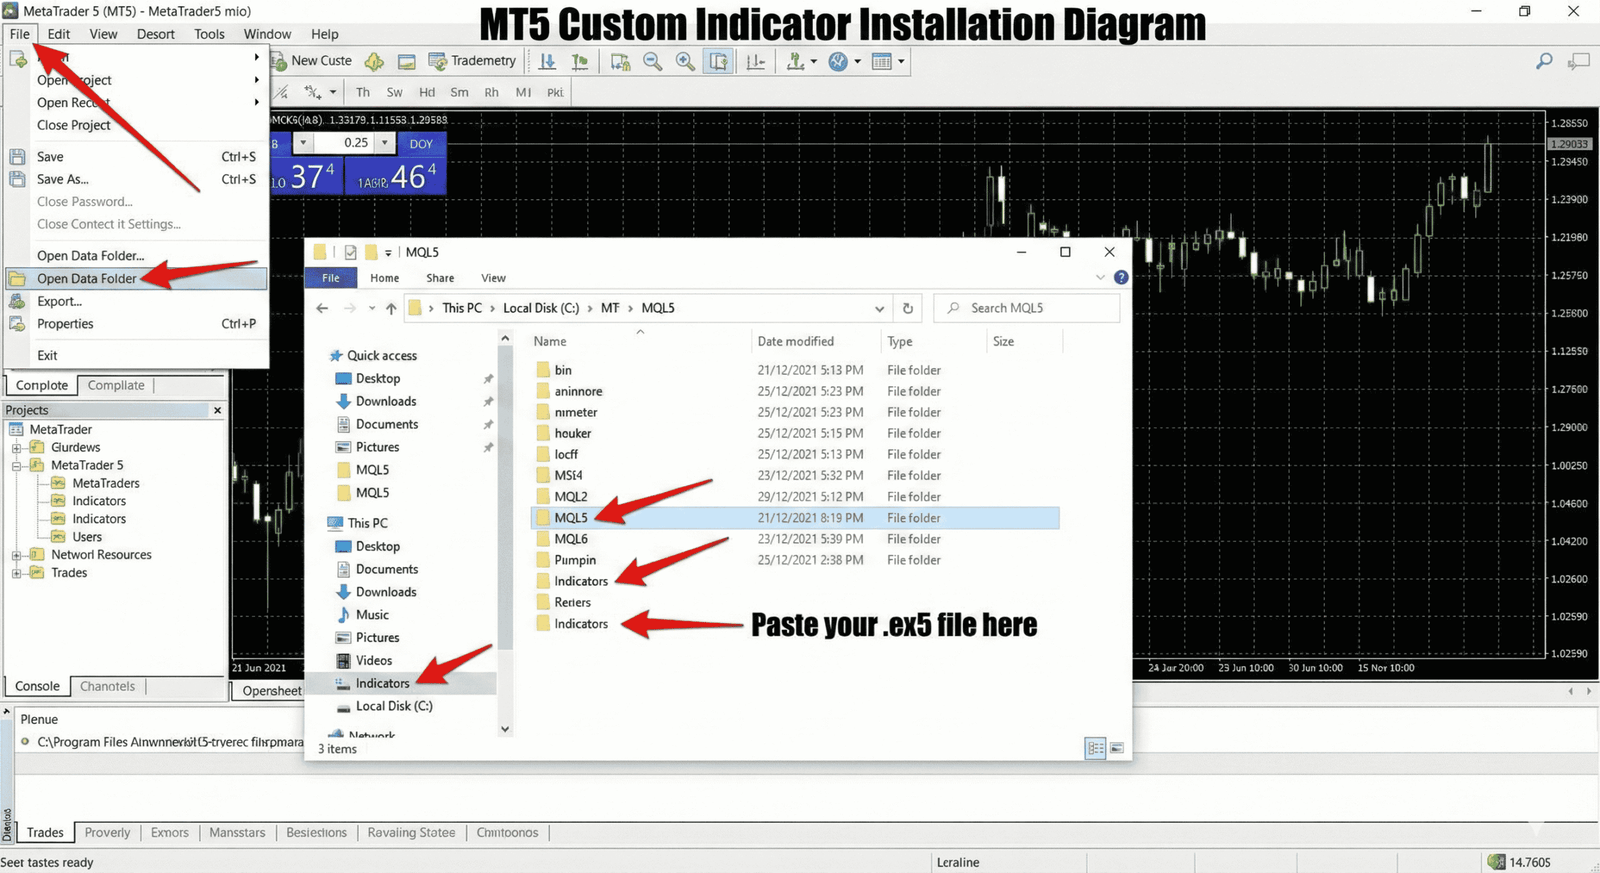Switch to the Exmors bottom tab
Viewport: 1600px width, 873px height.
tap(169, 832)
